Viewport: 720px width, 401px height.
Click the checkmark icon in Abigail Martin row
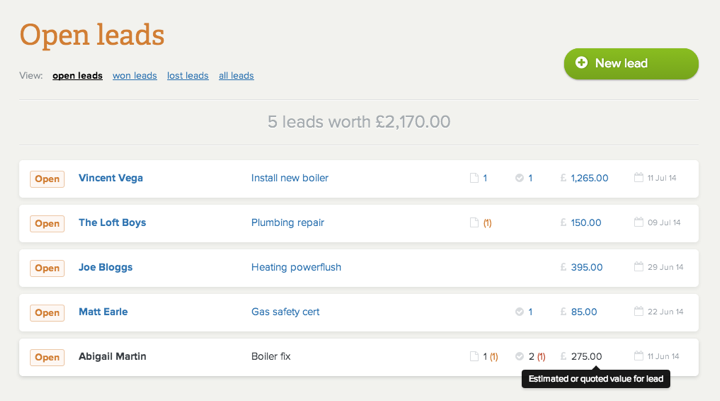519,356
